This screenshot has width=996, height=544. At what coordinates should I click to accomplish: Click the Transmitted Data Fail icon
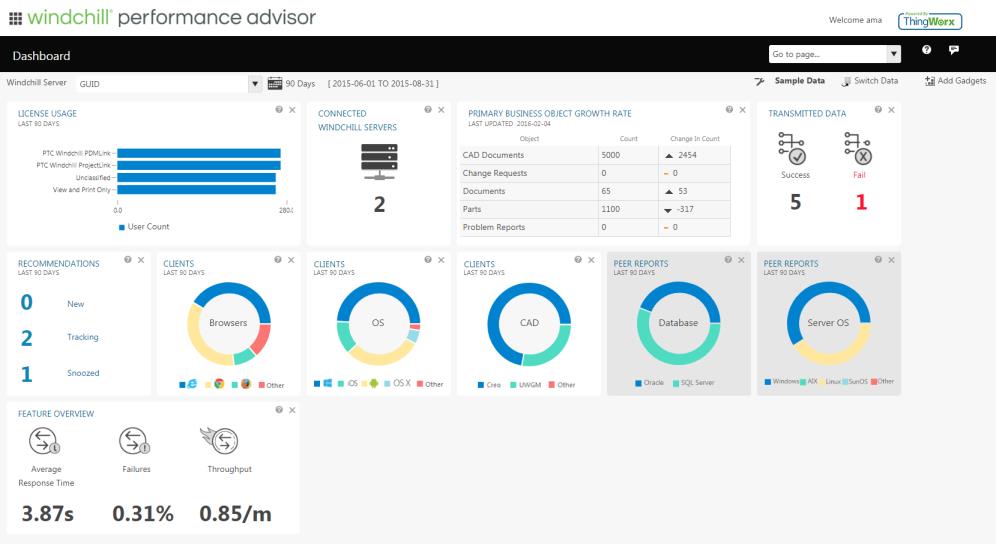859,149
